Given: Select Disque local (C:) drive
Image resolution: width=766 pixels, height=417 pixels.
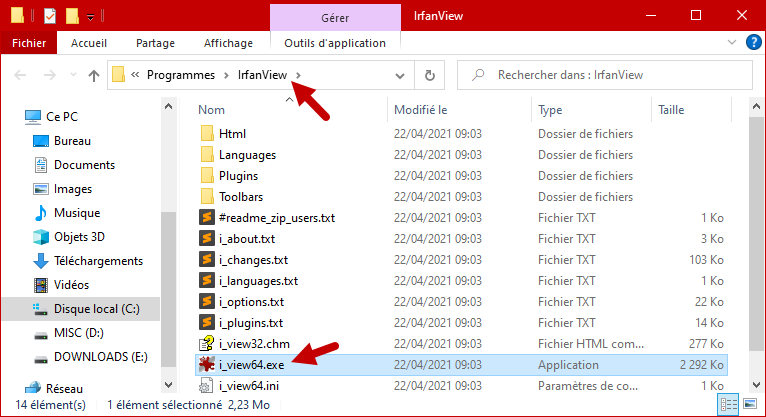Looking at the screenshot, I should (x=81, y=309).
